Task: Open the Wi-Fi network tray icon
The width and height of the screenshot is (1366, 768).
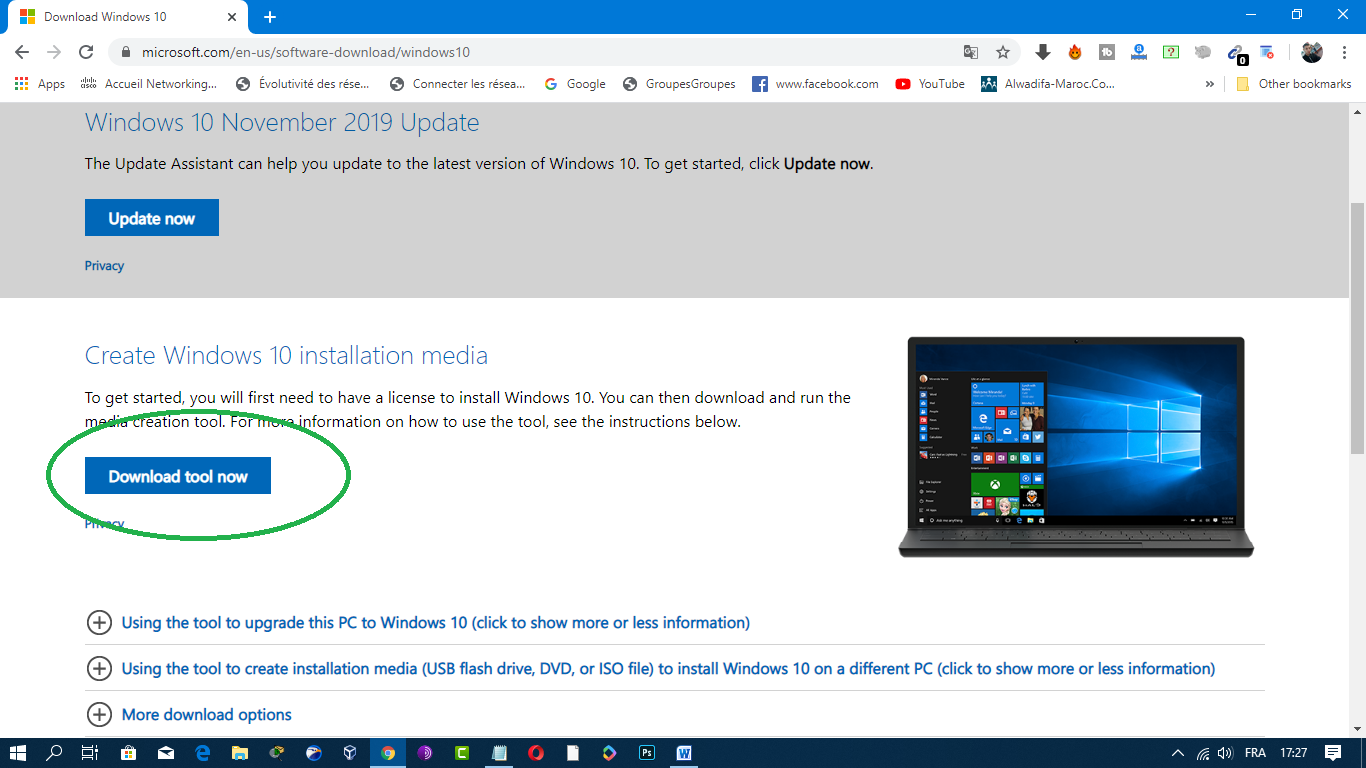Action: tap(1203, 753)
